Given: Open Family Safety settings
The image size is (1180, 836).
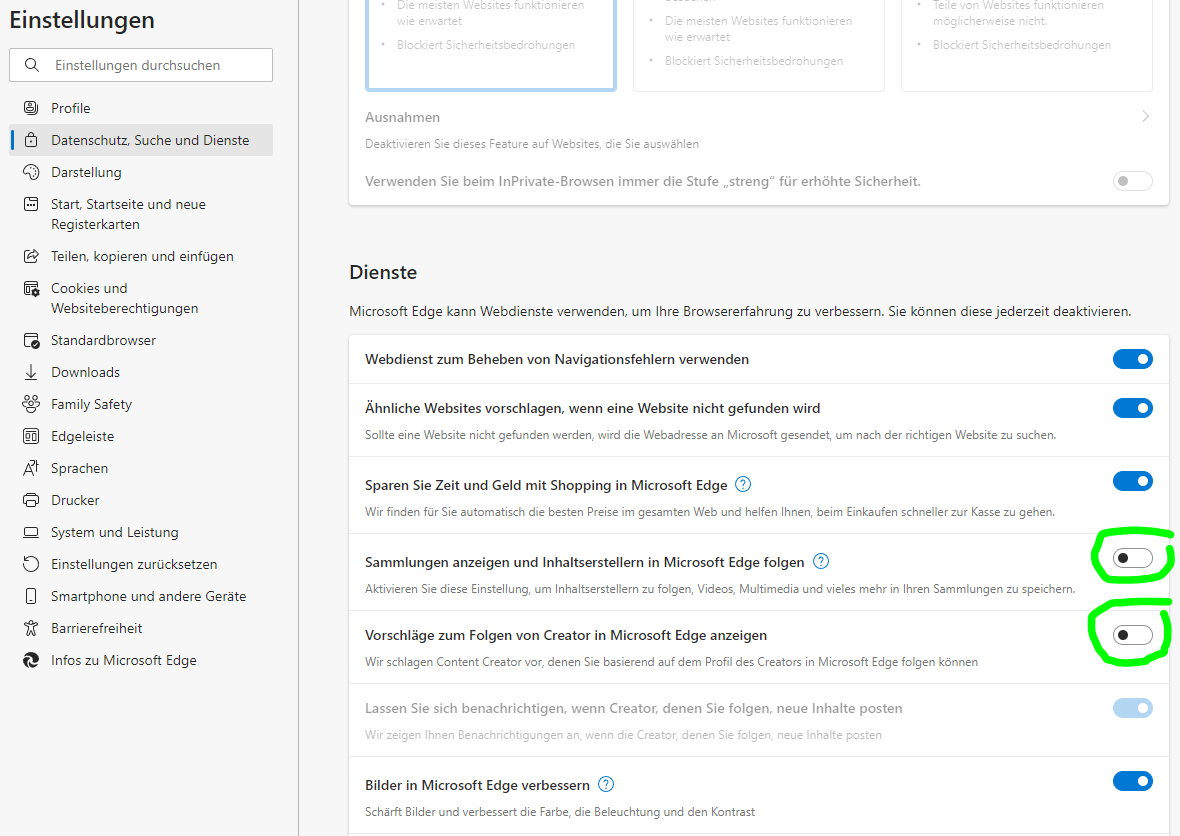Looking at the screenshot, I should [141, 404].
